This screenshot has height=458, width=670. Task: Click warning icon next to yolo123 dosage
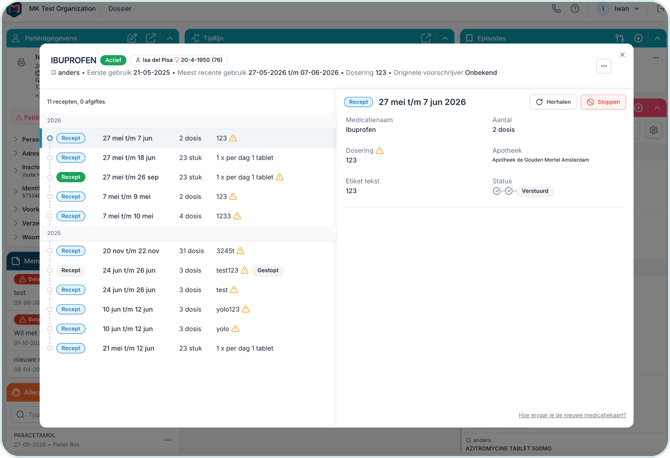(246, 309)
